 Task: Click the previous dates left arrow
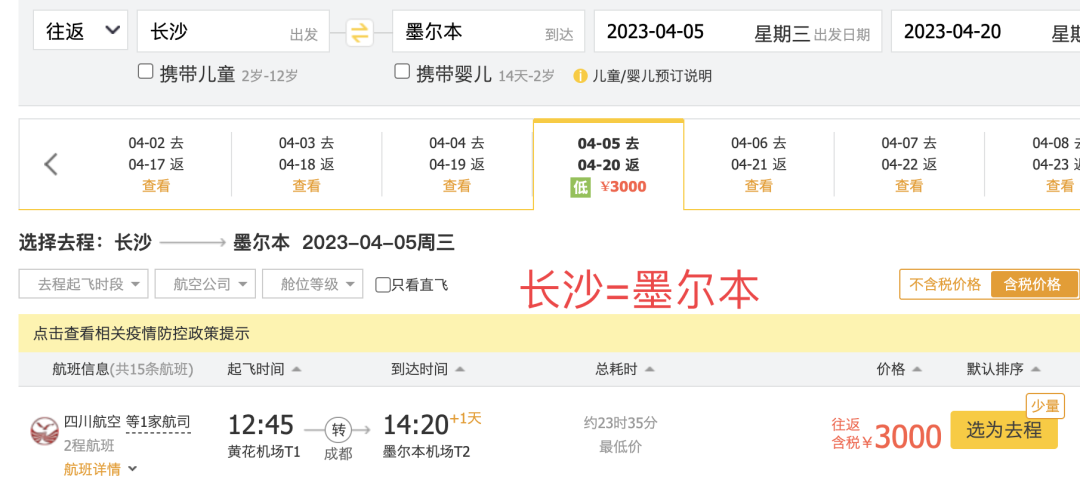pos(51,164)
